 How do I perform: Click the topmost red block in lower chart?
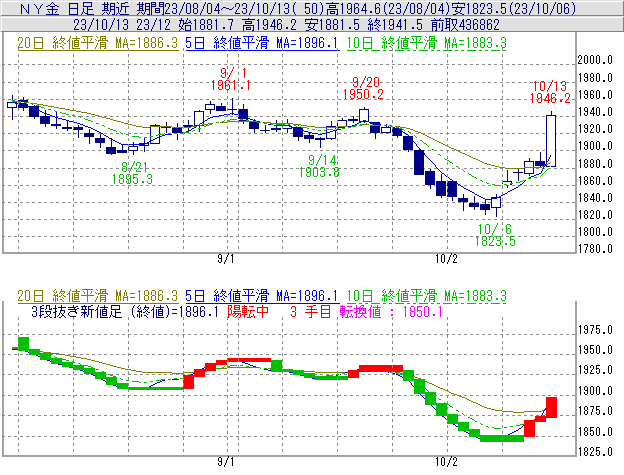pos(551,404)
